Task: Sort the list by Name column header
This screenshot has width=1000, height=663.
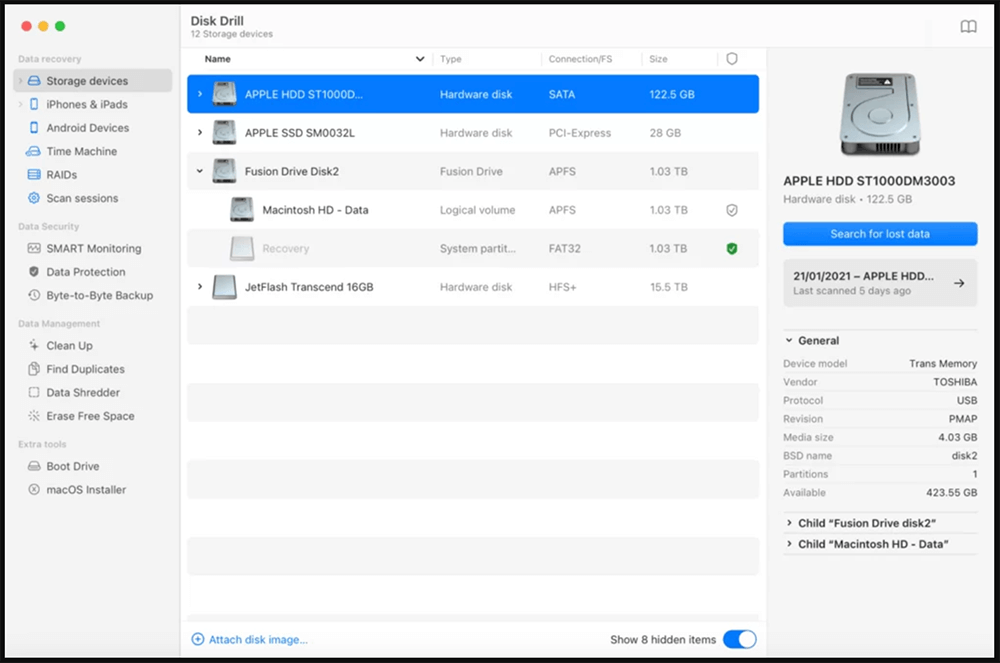Action: pyautogui.click(x=218, y=59)
